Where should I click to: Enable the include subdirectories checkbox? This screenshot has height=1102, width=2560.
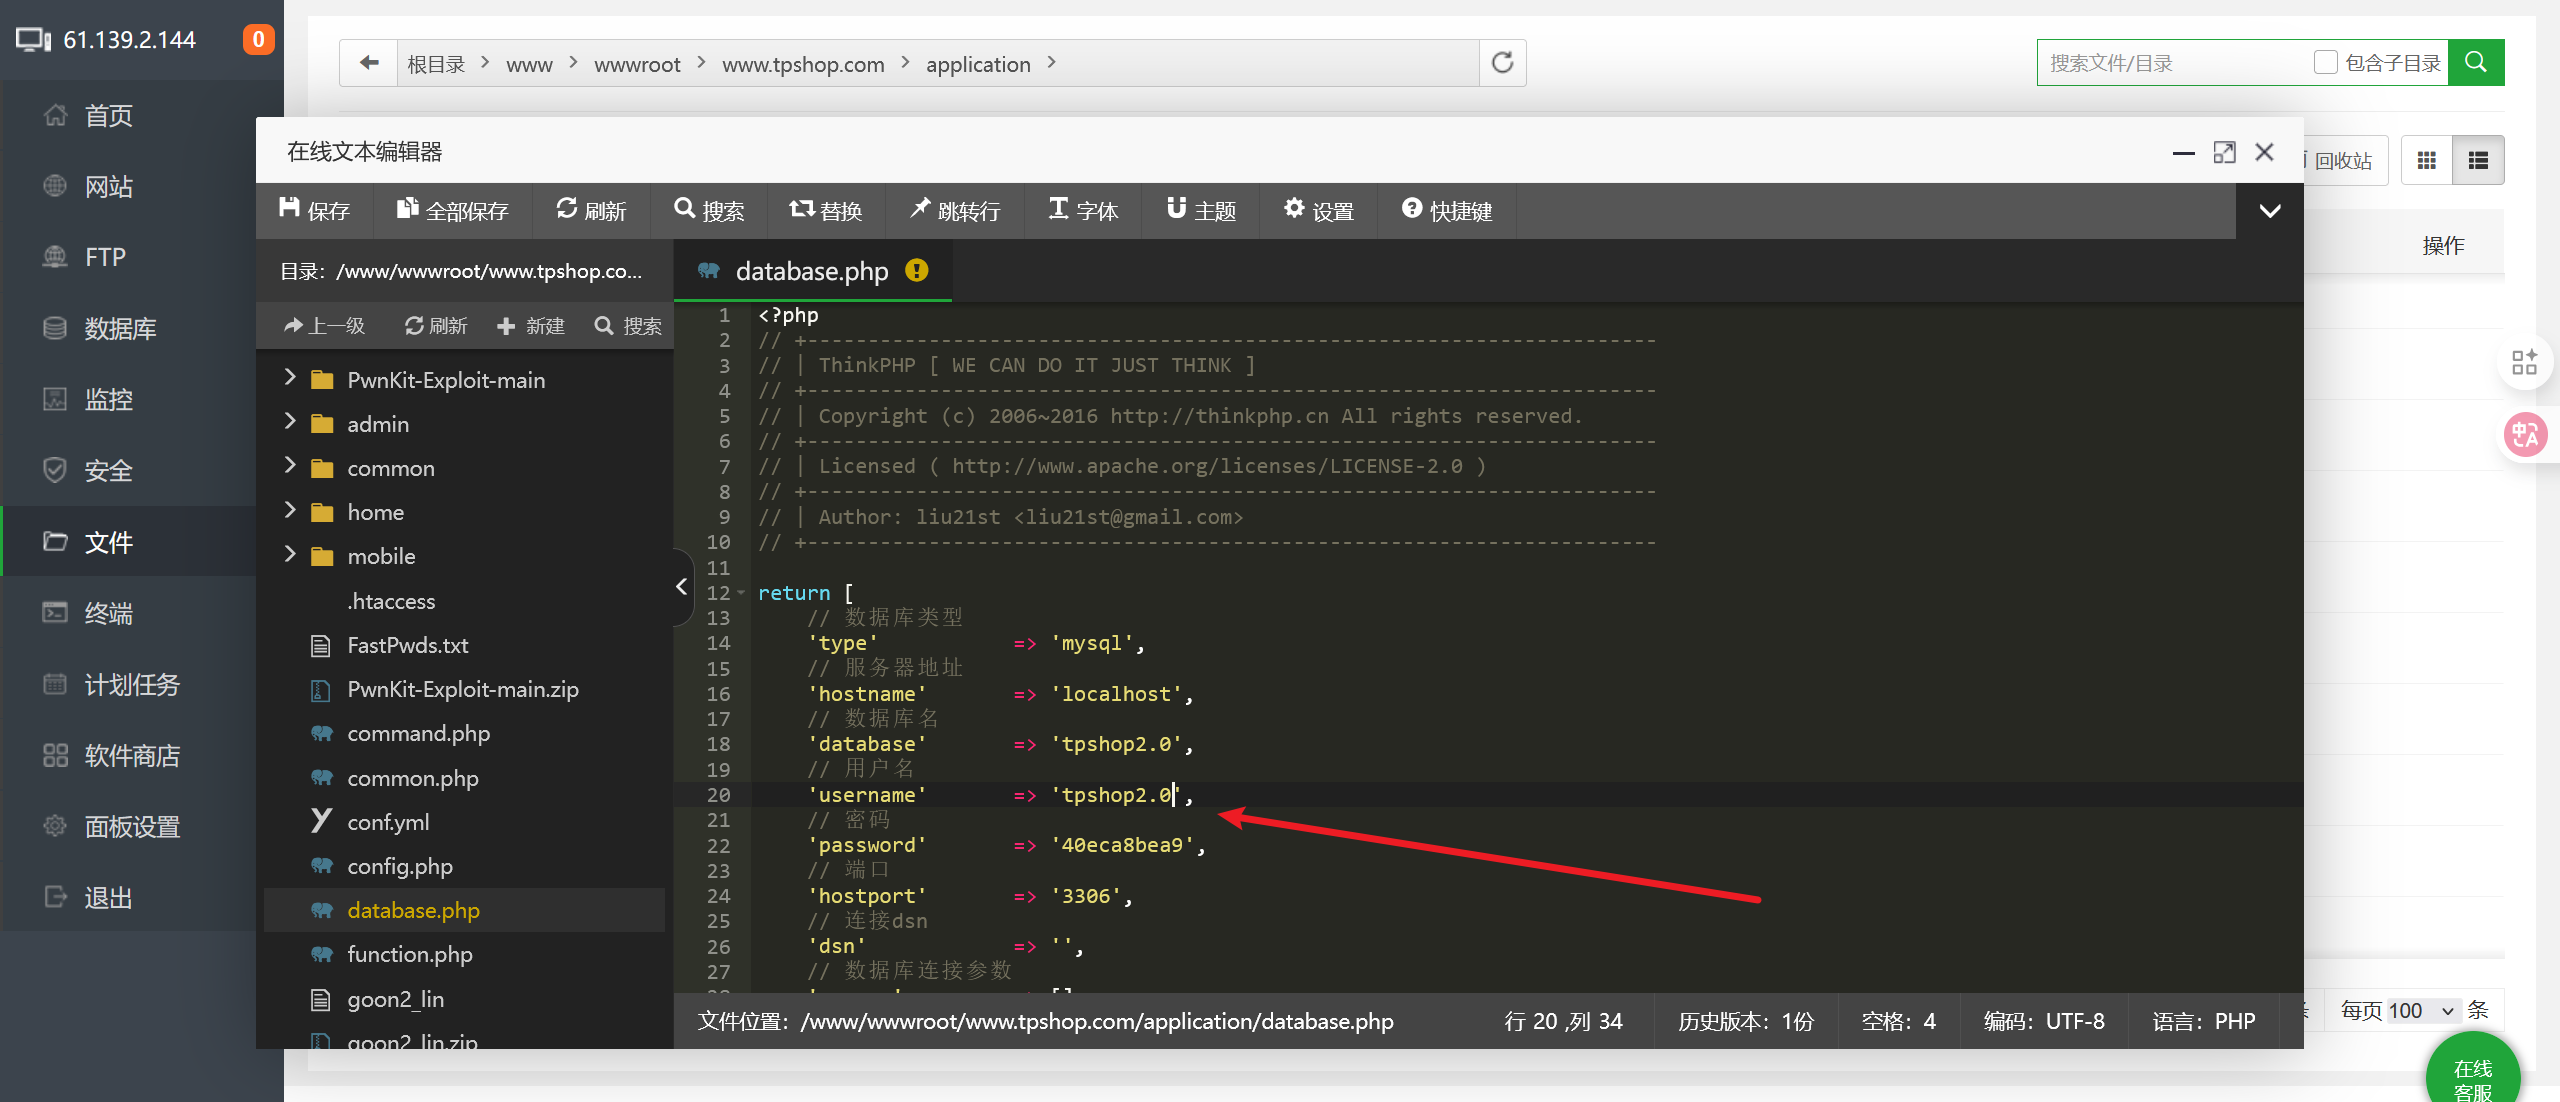click(2325, 63)
